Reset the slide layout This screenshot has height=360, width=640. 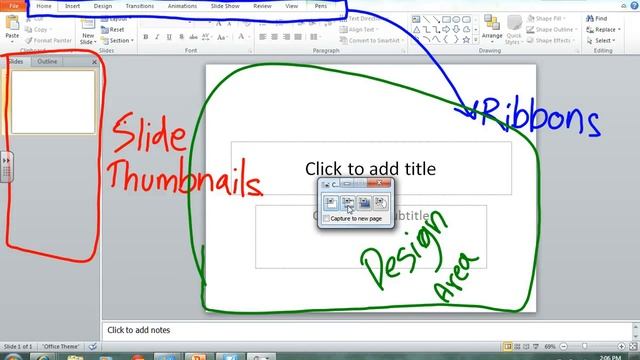coord(113,29)
